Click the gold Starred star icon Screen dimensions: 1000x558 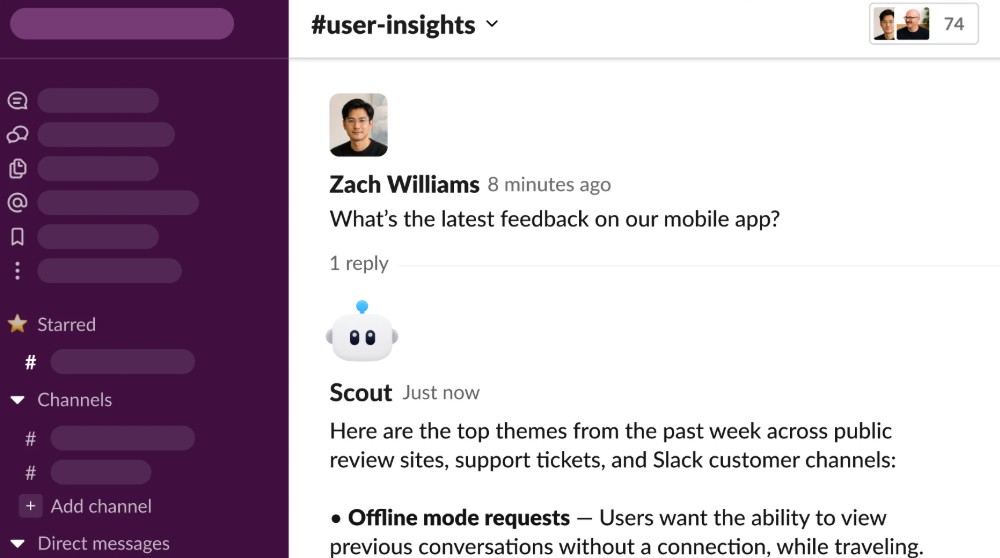(x=17, y=324)
